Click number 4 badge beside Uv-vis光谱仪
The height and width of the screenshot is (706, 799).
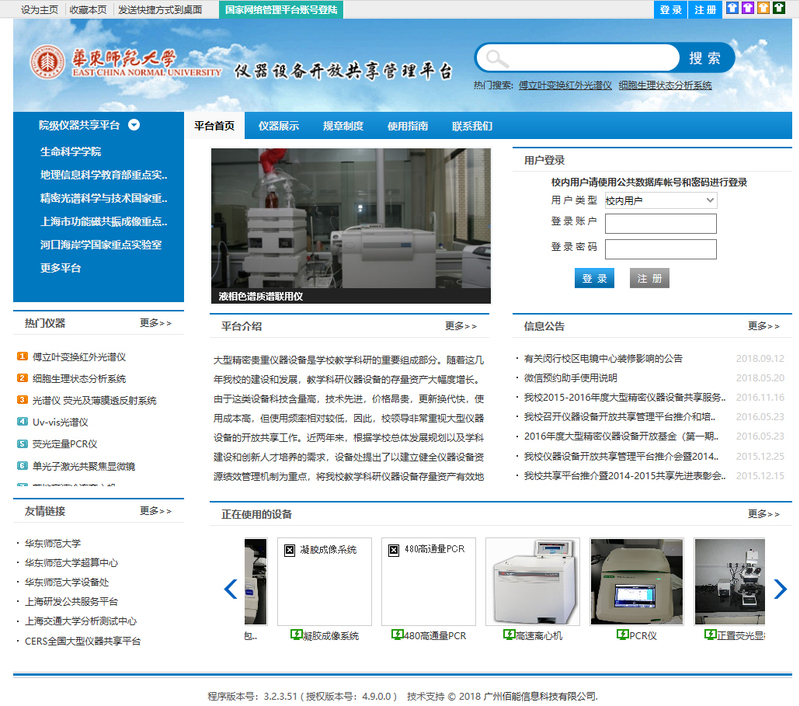pyautogui.click(x=22, y=421)
